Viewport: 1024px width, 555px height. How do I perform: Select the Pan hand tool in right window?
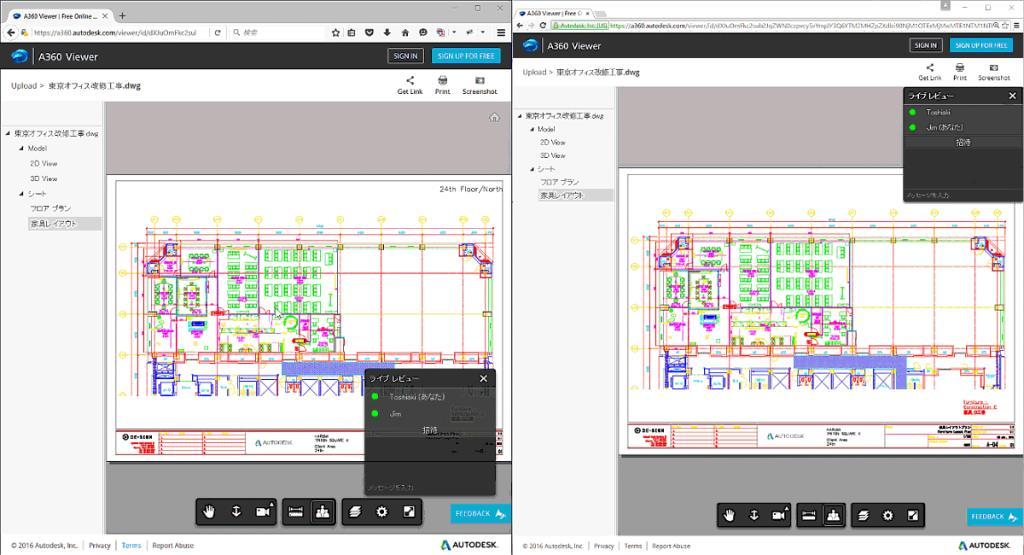pyautogui.click(x=729, y=515)
